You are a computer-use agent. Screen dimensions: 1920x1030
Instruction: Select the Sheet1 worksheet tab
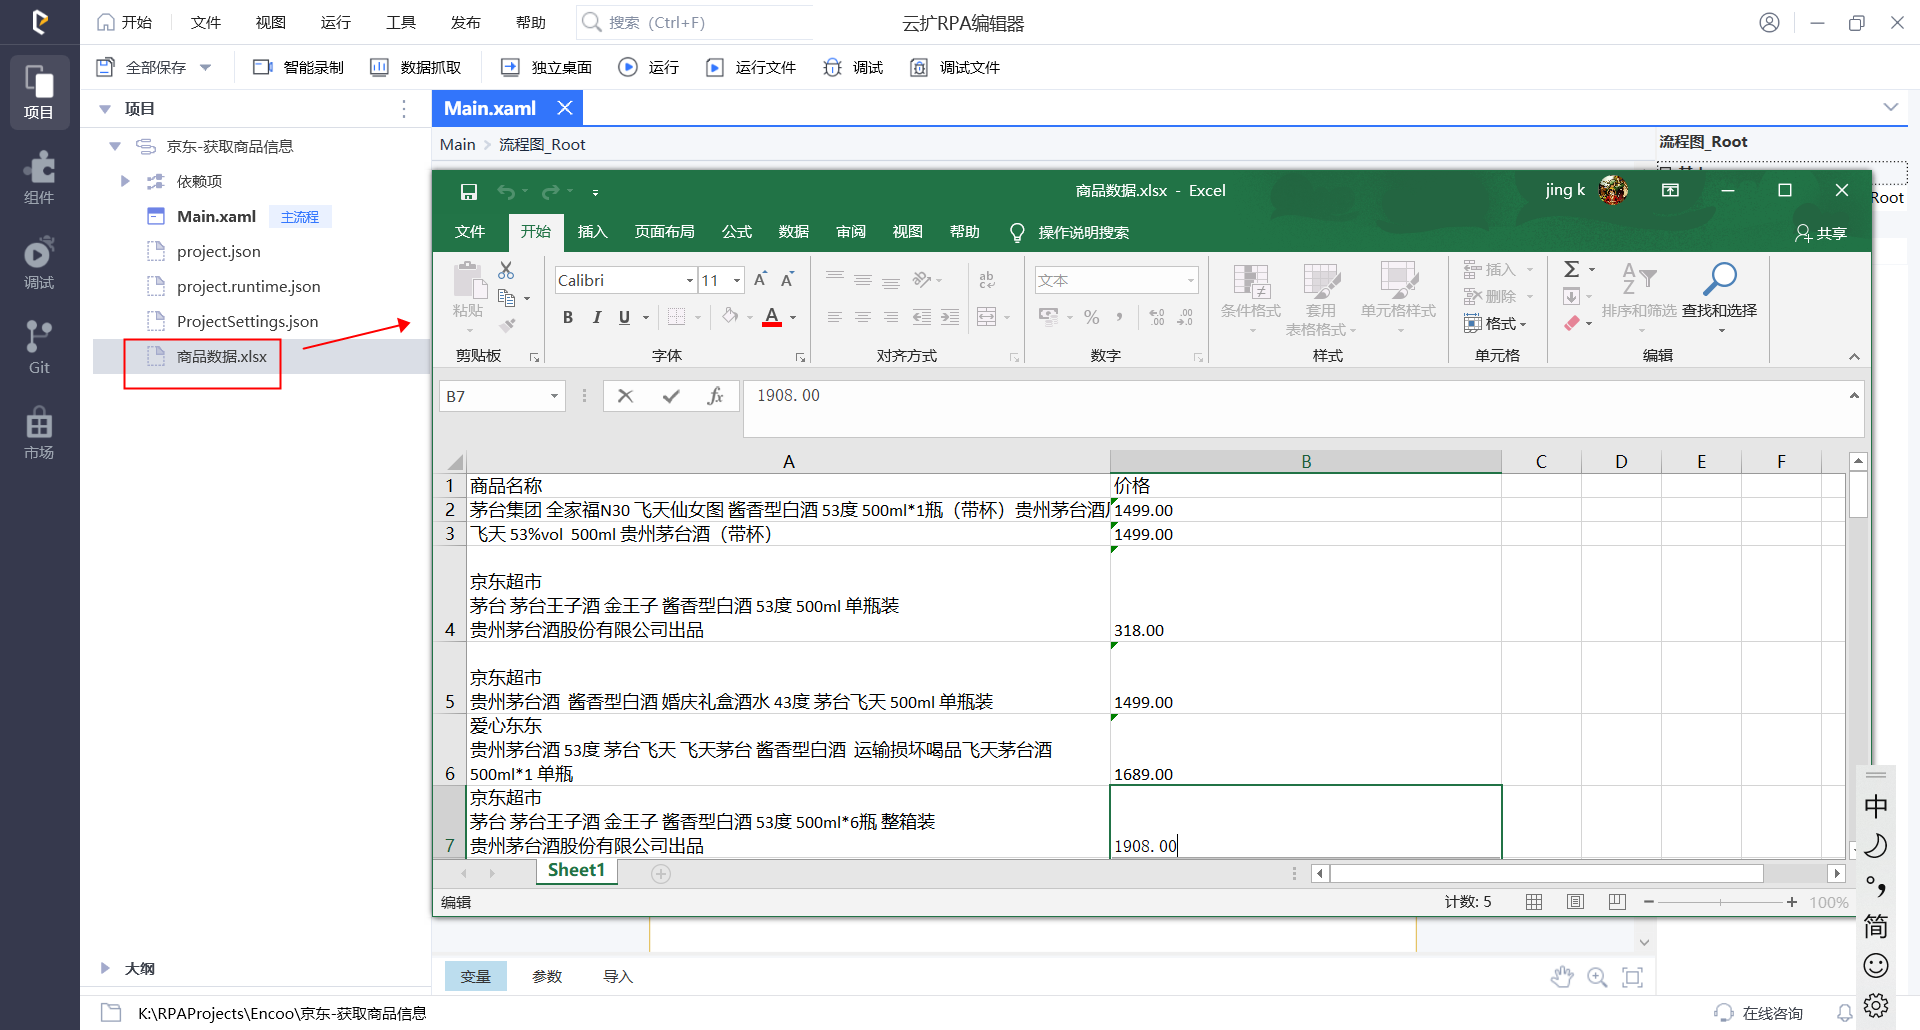576,871
